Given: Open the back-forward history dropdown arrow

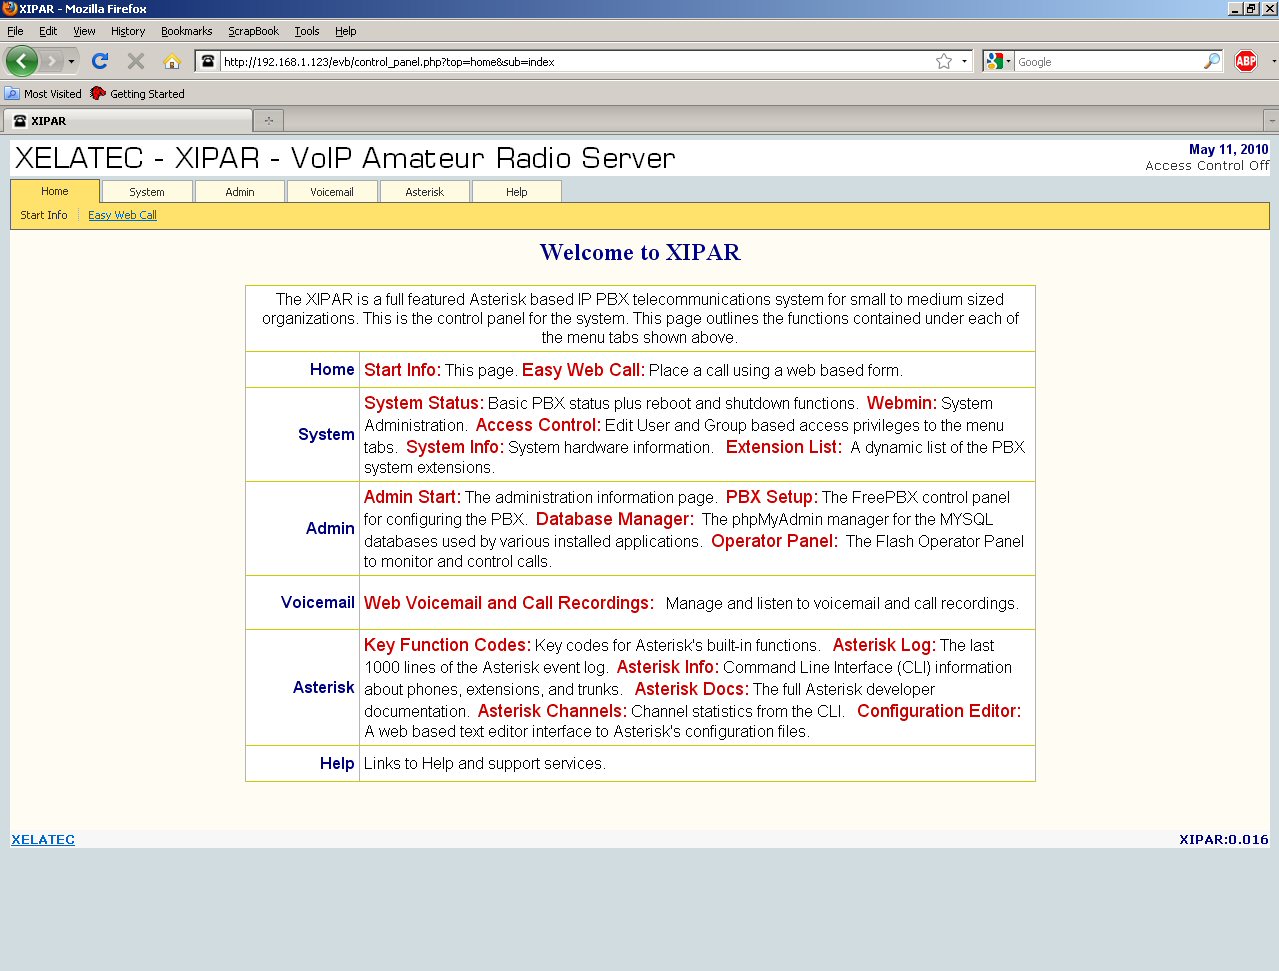Looking at the screenshot, I should (71, 61).
